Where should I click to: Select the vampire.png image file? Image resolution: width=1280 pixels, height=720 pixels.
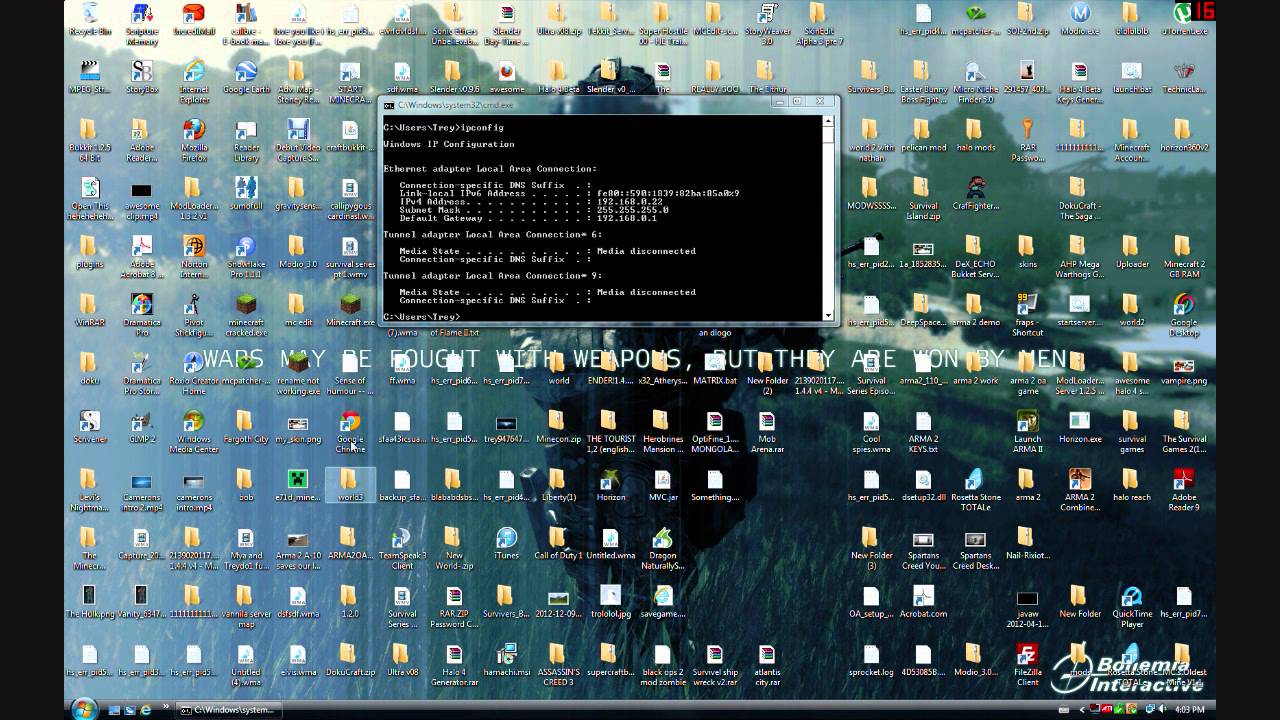tap(1183, 368)
